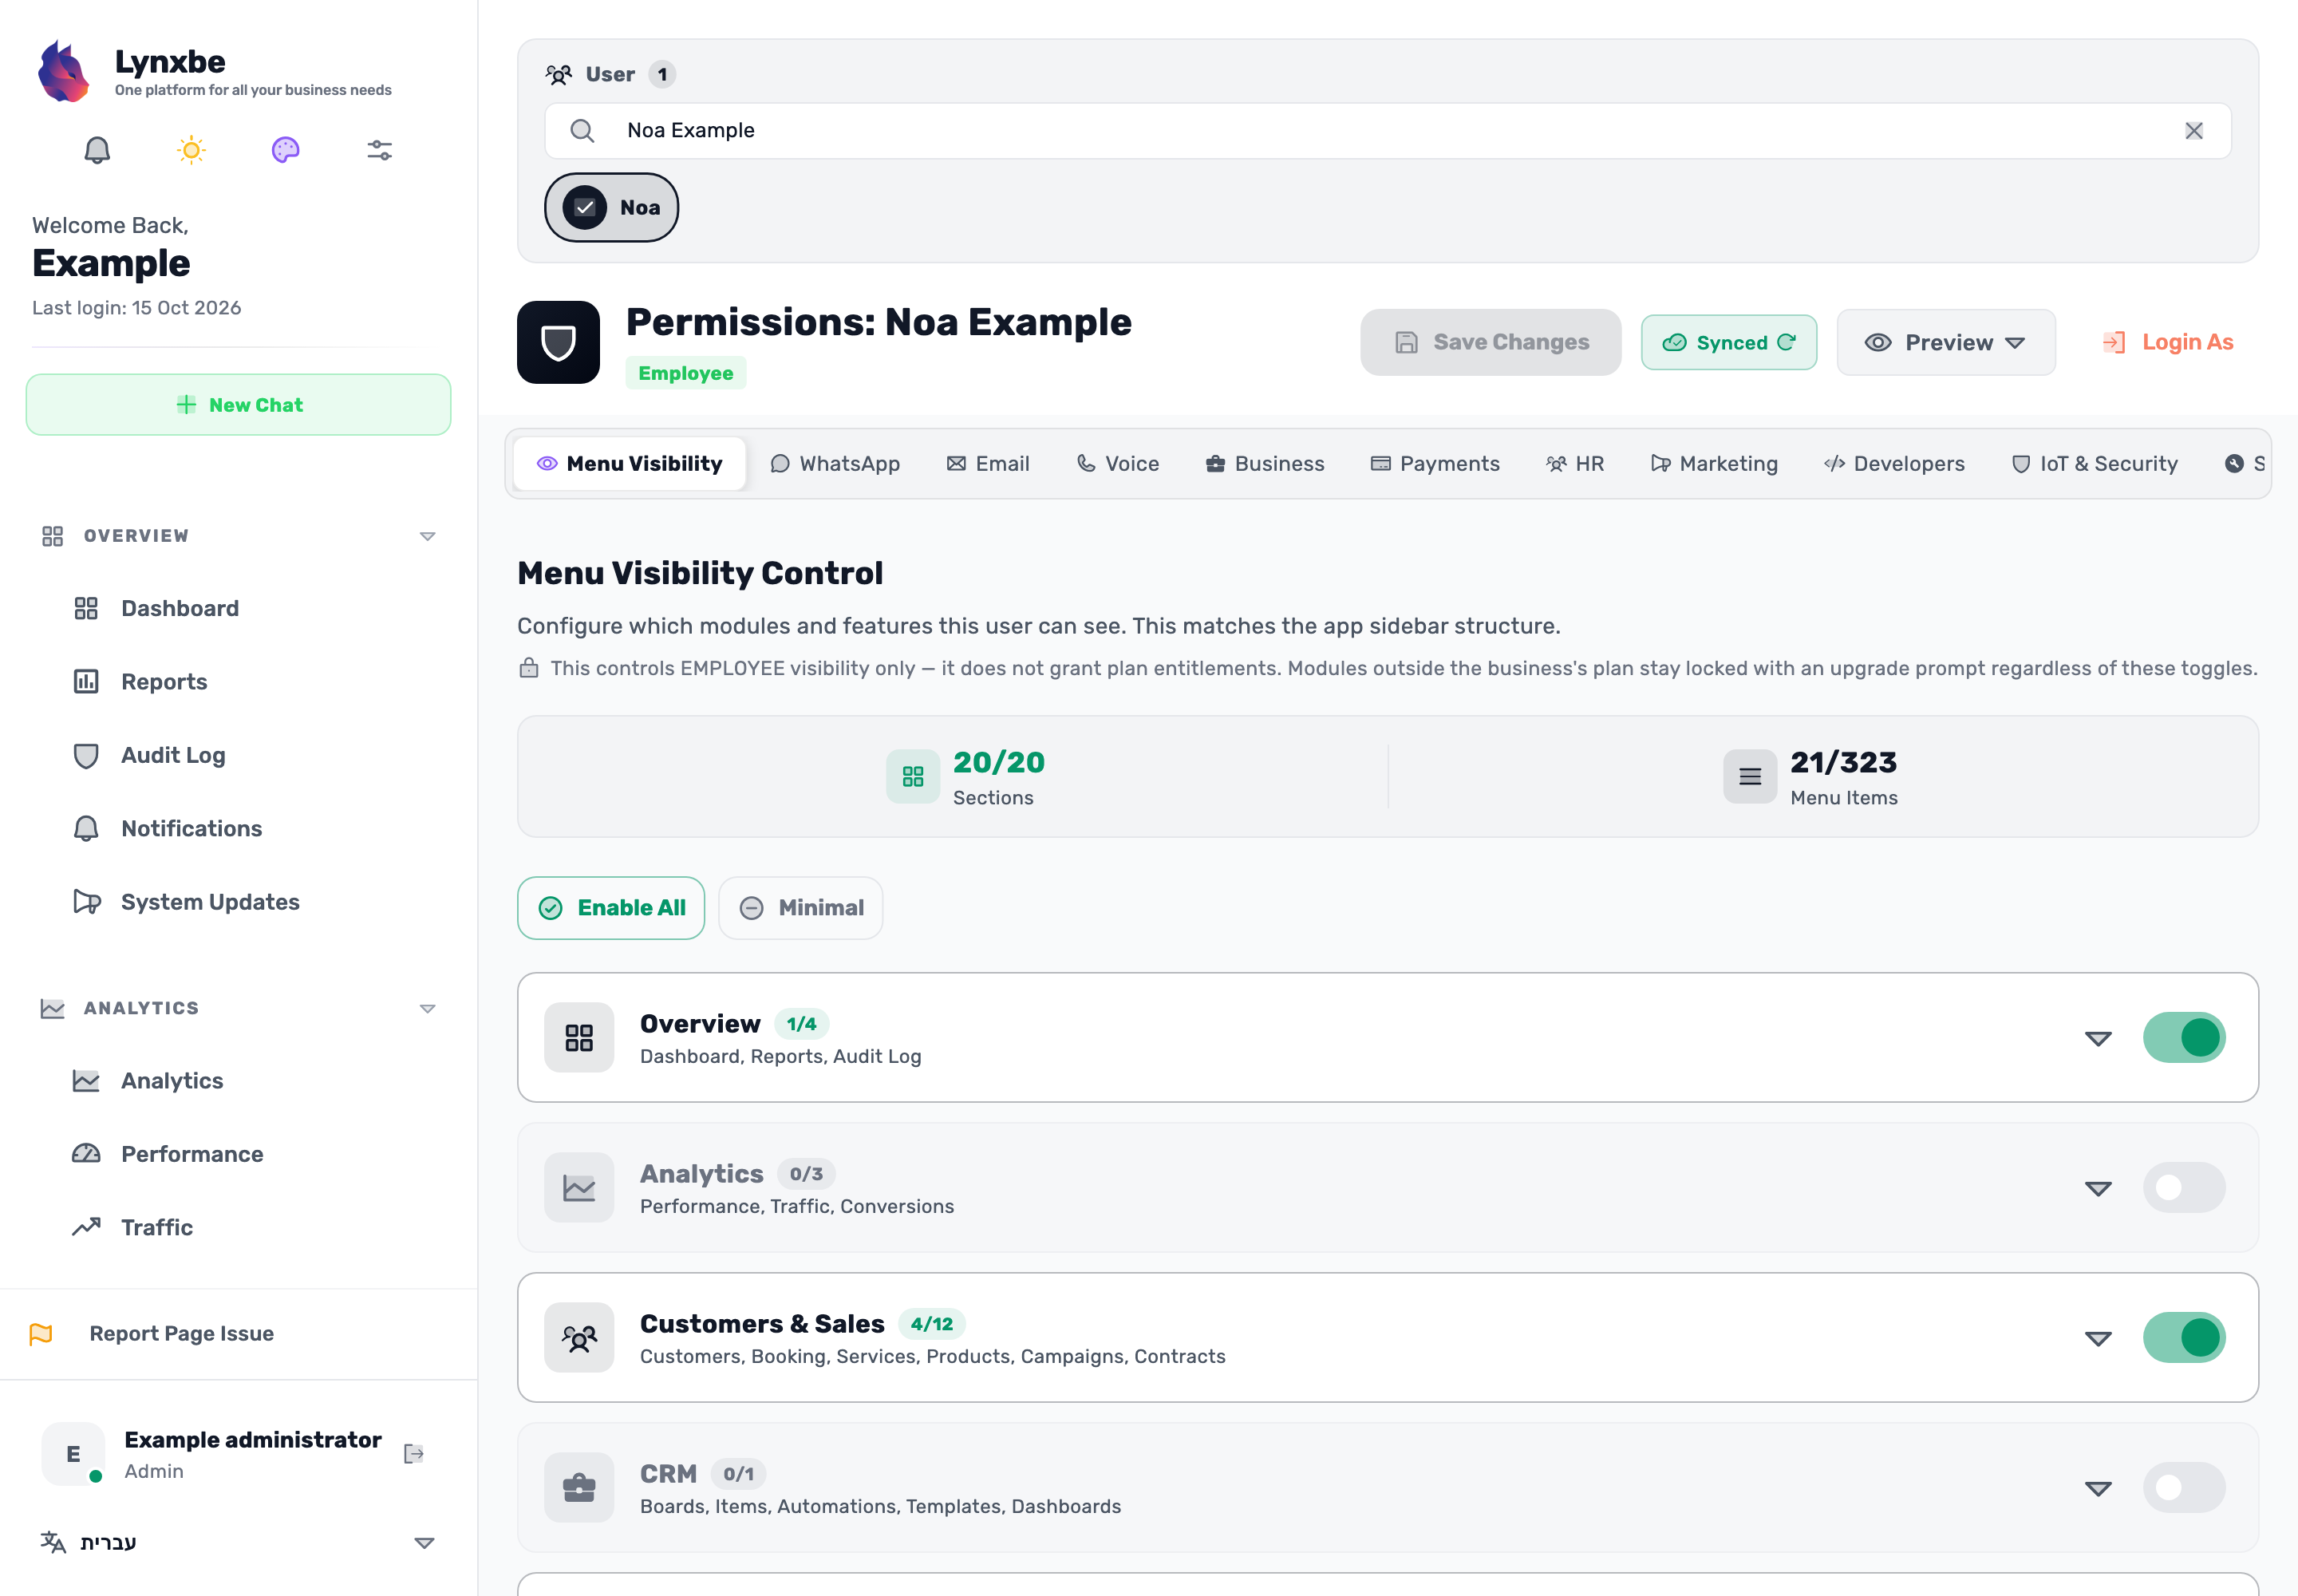
Task: Open the sliders settings icon
Action: [x=380, y=150]
